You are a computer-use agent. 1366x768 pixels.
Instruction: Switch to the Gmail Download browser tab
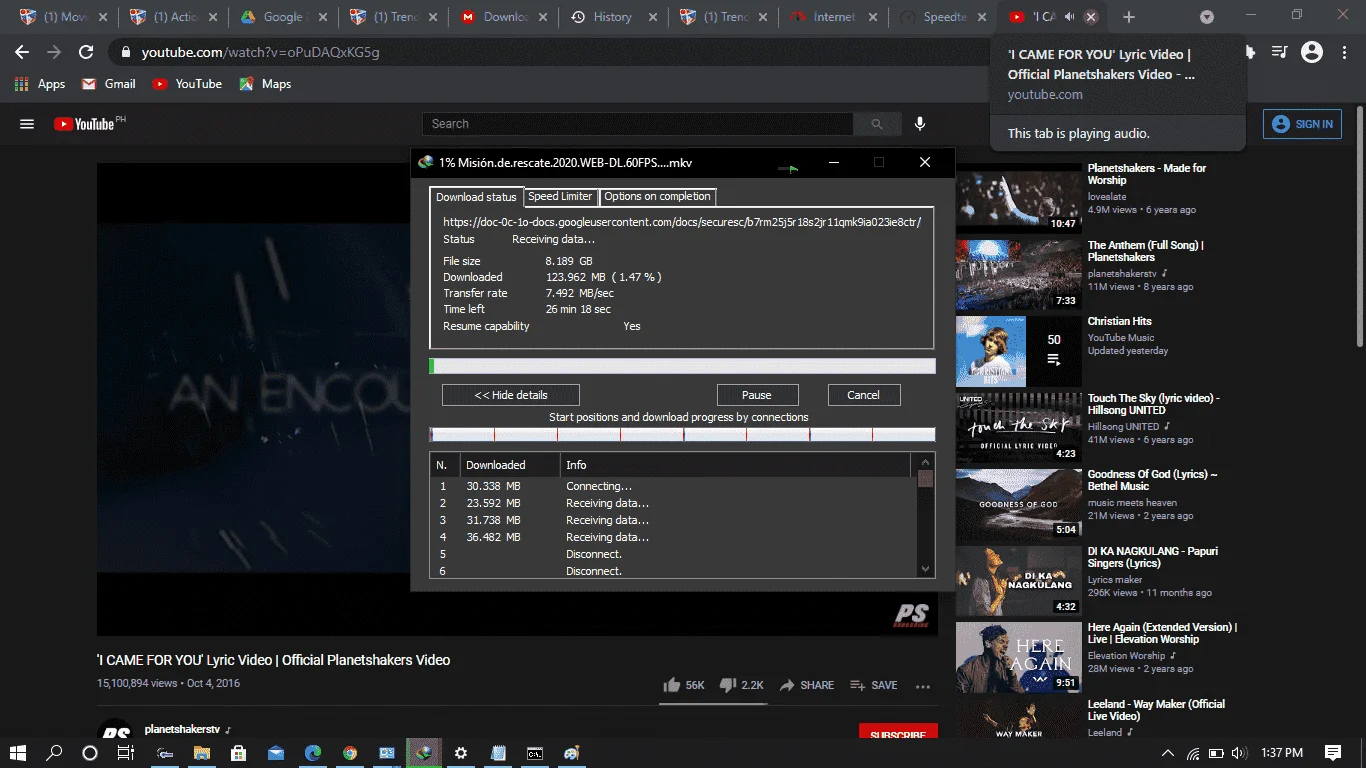click(502, 17)
